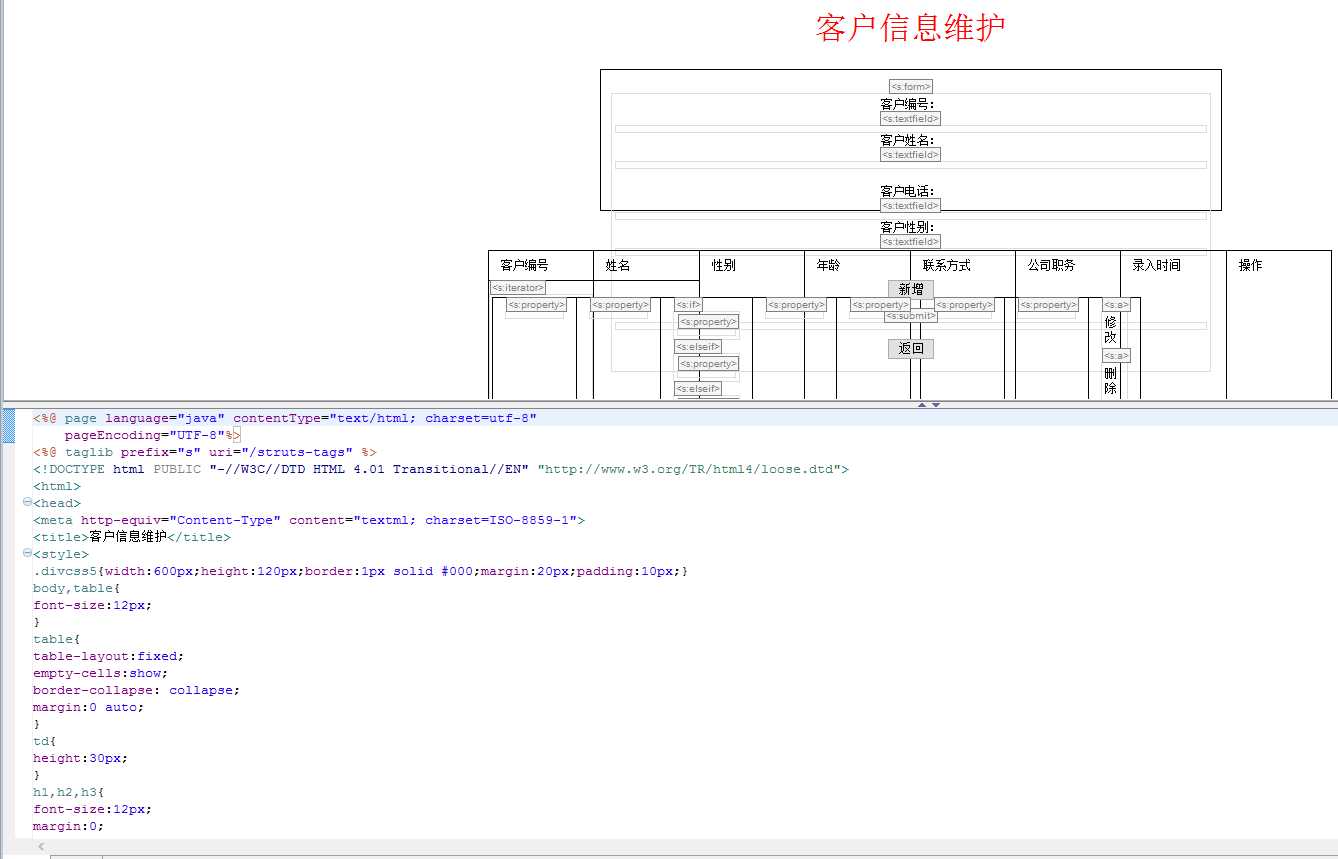Image resolution: width=1338 pixels, height=859 pixels.
Task: Click the empty-cells:show; source line
Action: tap(101, 673)
